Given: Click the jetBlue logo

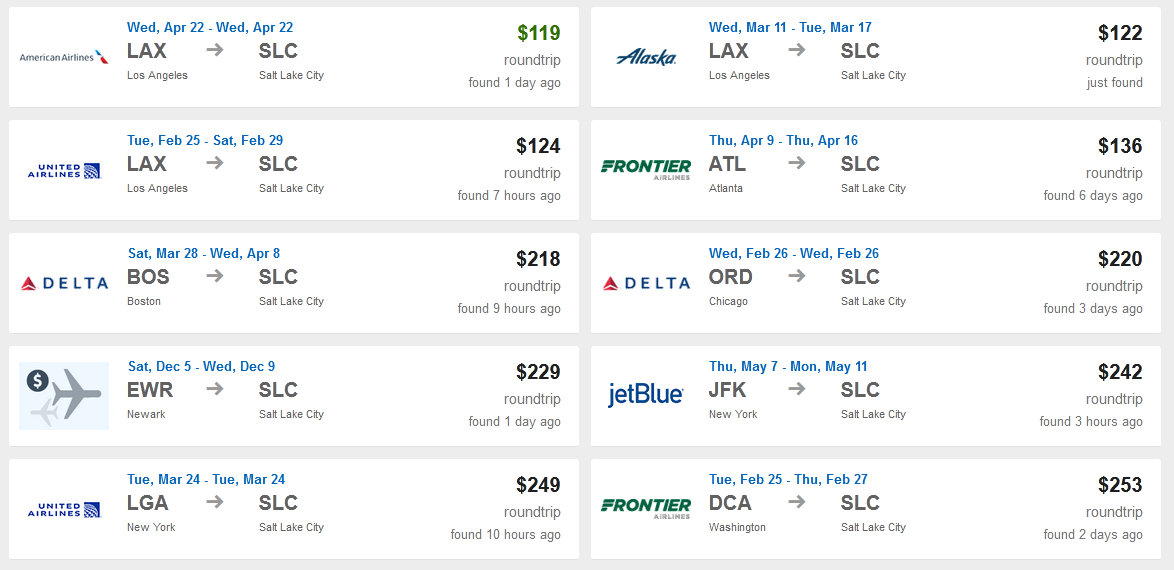Looking at the screenshot, I should pos(645,395).
